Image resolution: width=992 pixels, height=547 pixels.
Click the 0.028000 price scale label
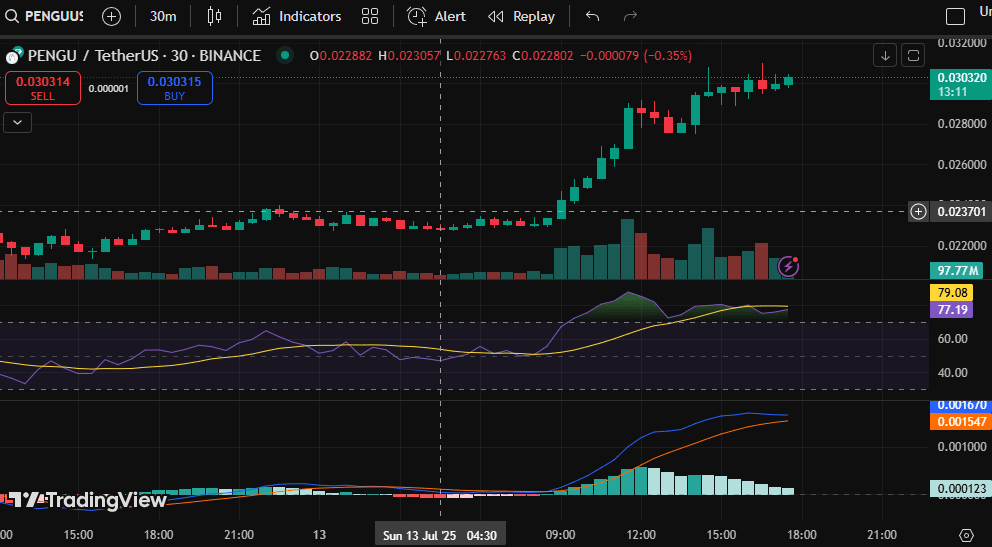962,123
